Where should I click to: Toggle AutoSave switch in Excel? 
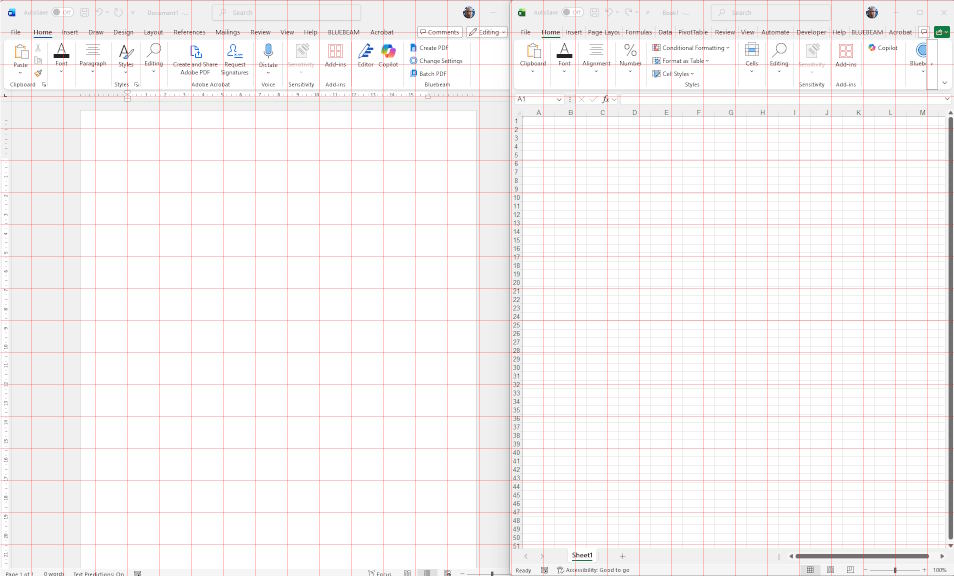pos(572,12)
